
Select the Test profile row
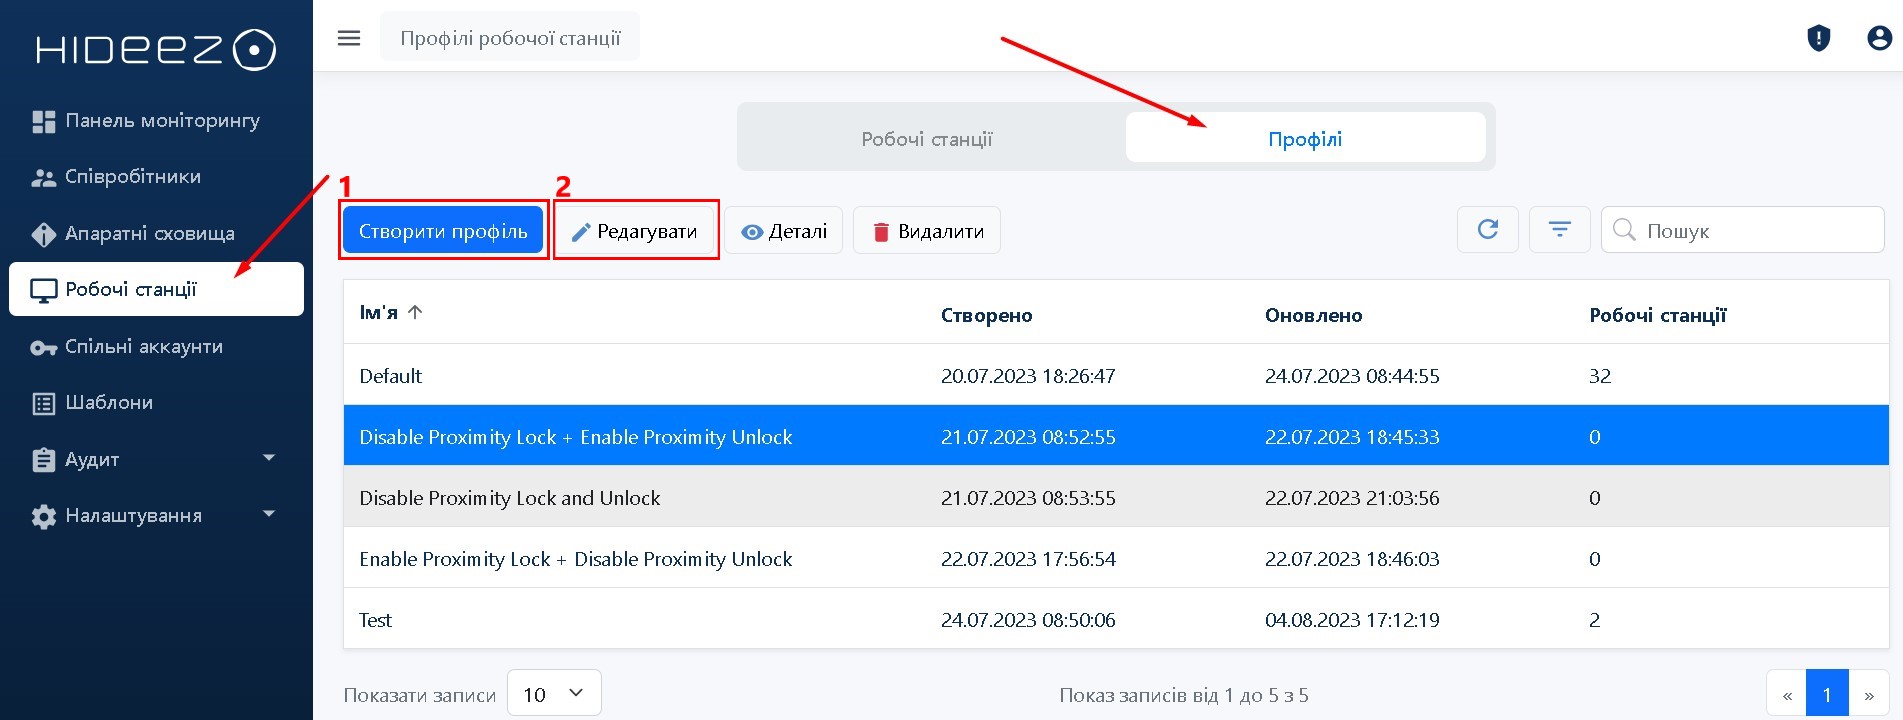click(x=640, y=620)
